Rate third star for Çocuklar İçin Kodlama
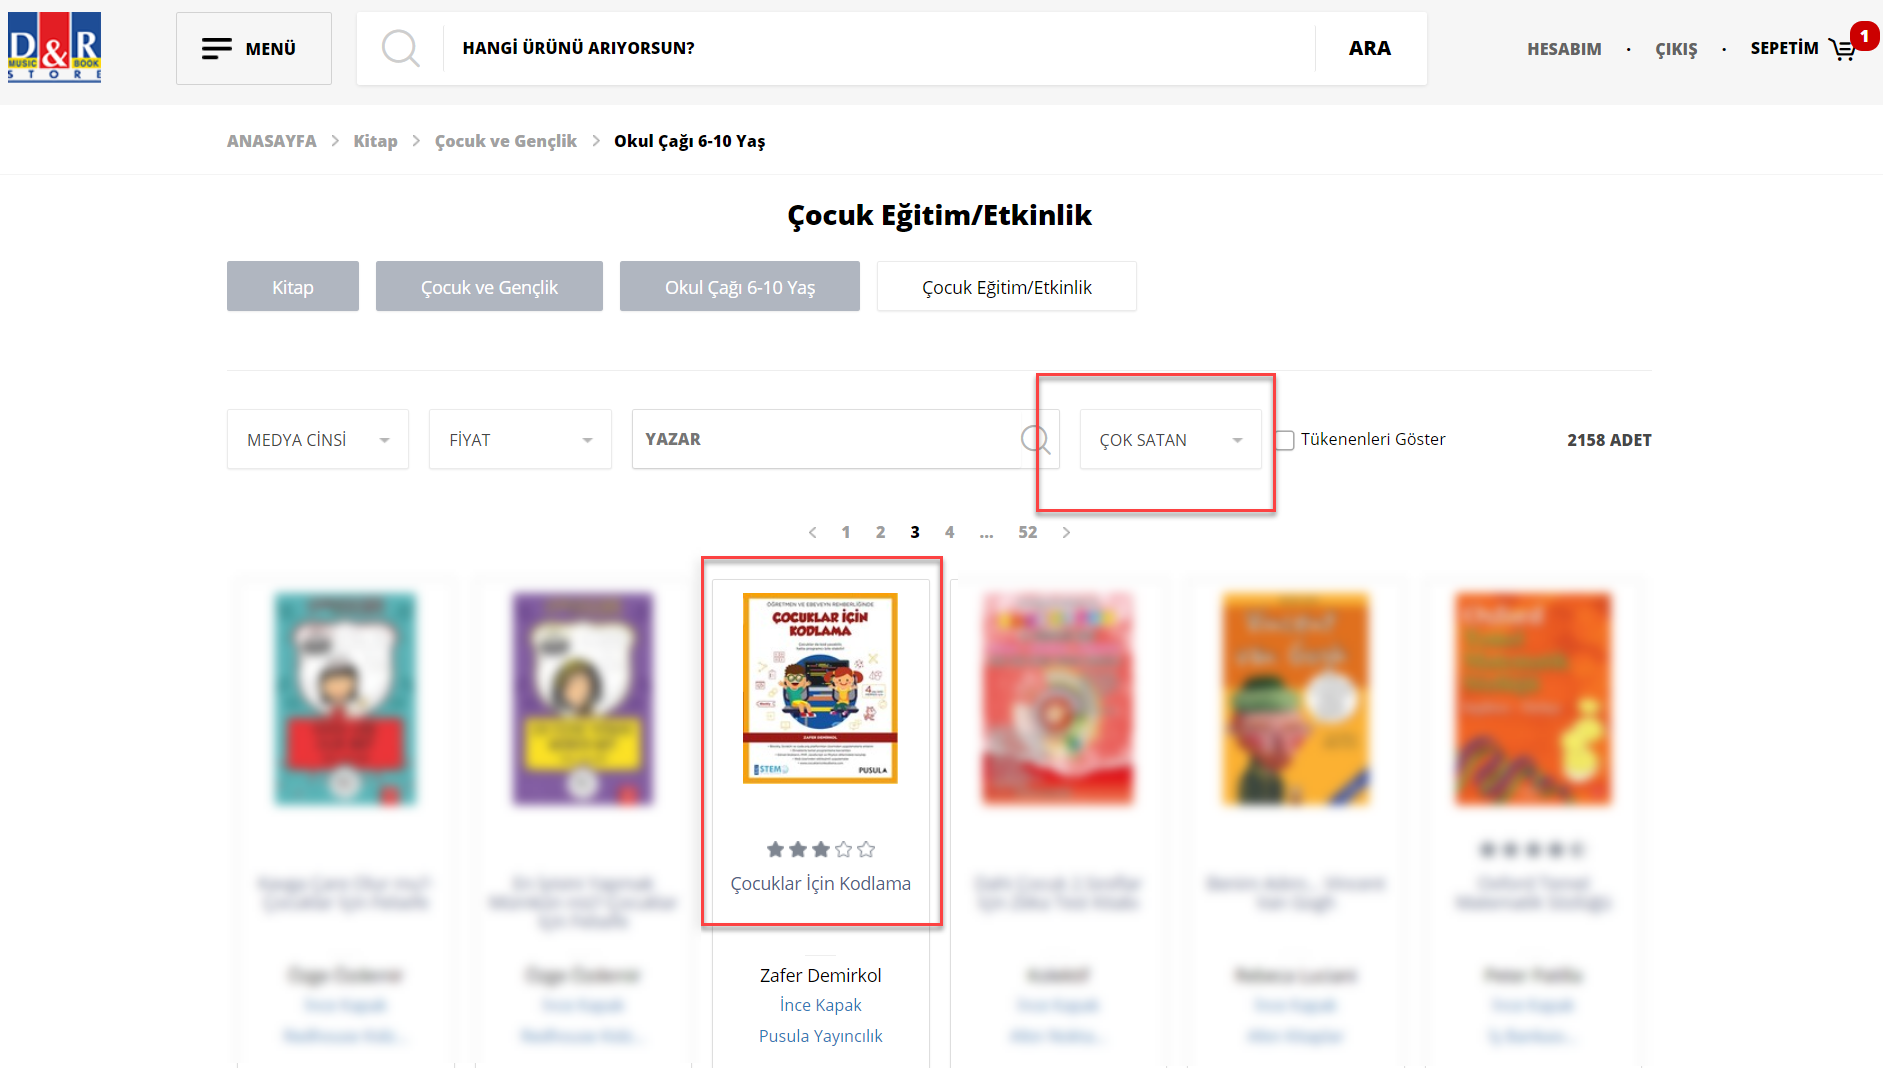The height and width of the screenshot is (1068, 1883). [x=821, y=849]
